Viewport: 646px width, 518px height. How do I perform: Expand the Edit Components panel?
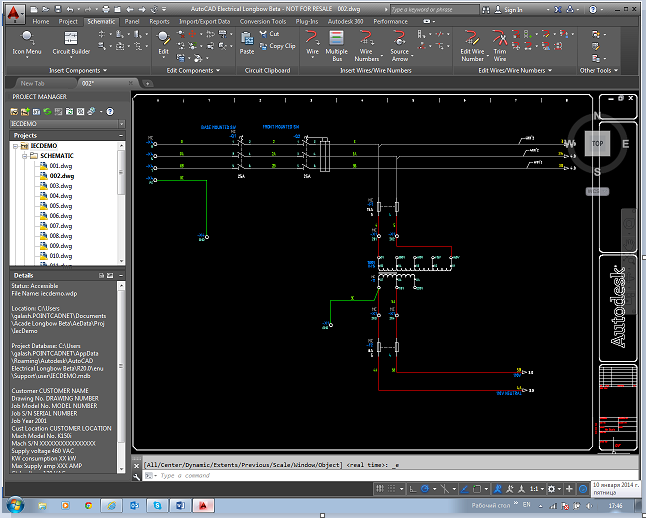click(193, 70)
